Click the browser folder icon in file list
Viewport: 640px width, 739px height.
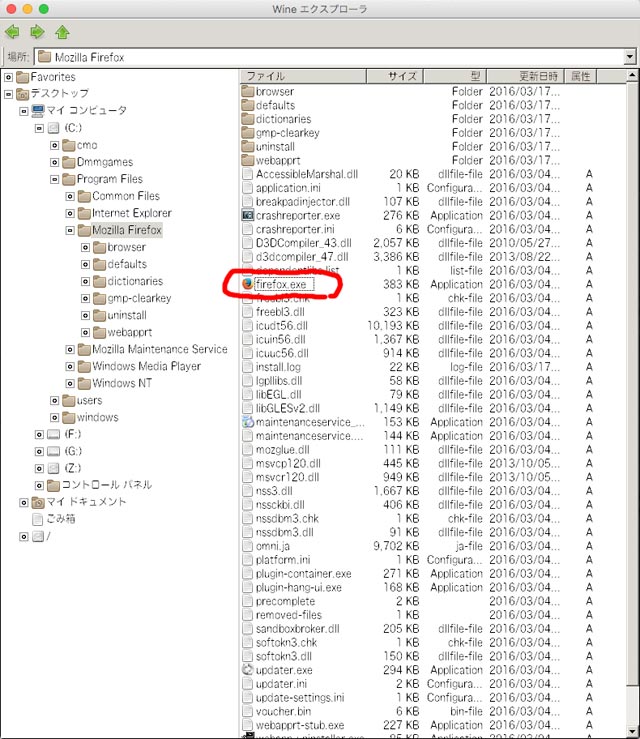pyautogui.click(x=247, y=91)
